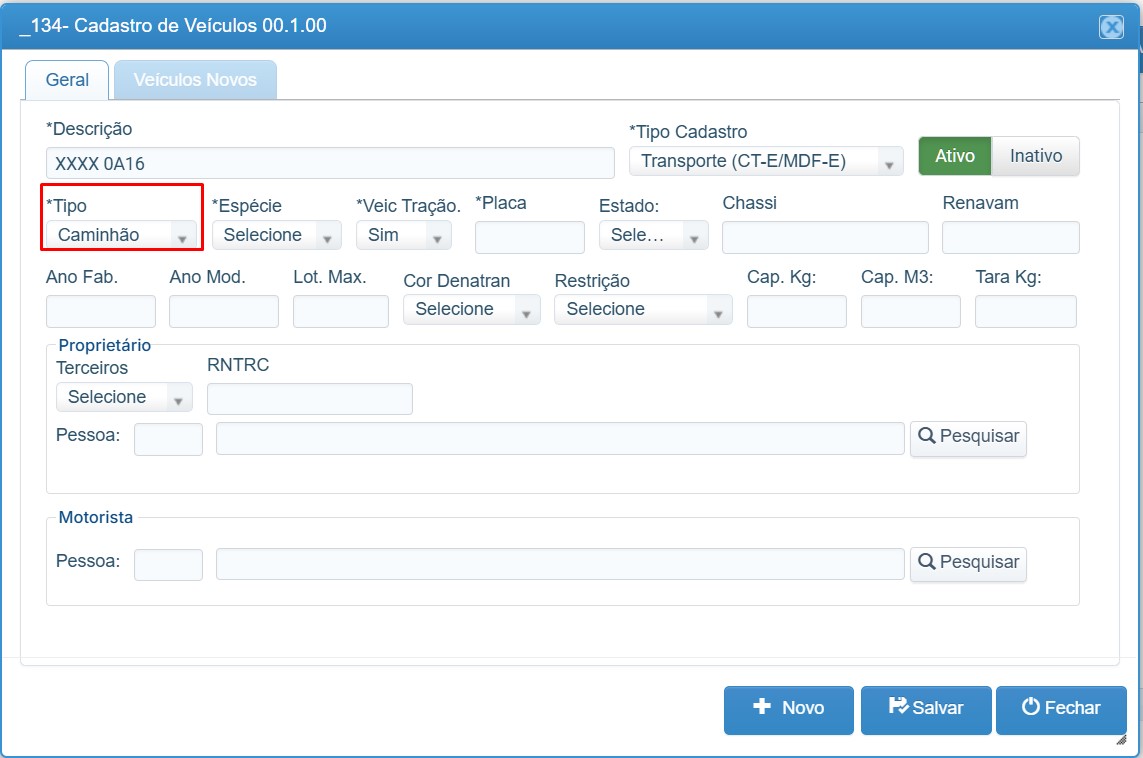The width and height of the screenshot is (1143, 758).
Task: Click the Placa input field
Action: pyautogui.click(x=530, y=238)
